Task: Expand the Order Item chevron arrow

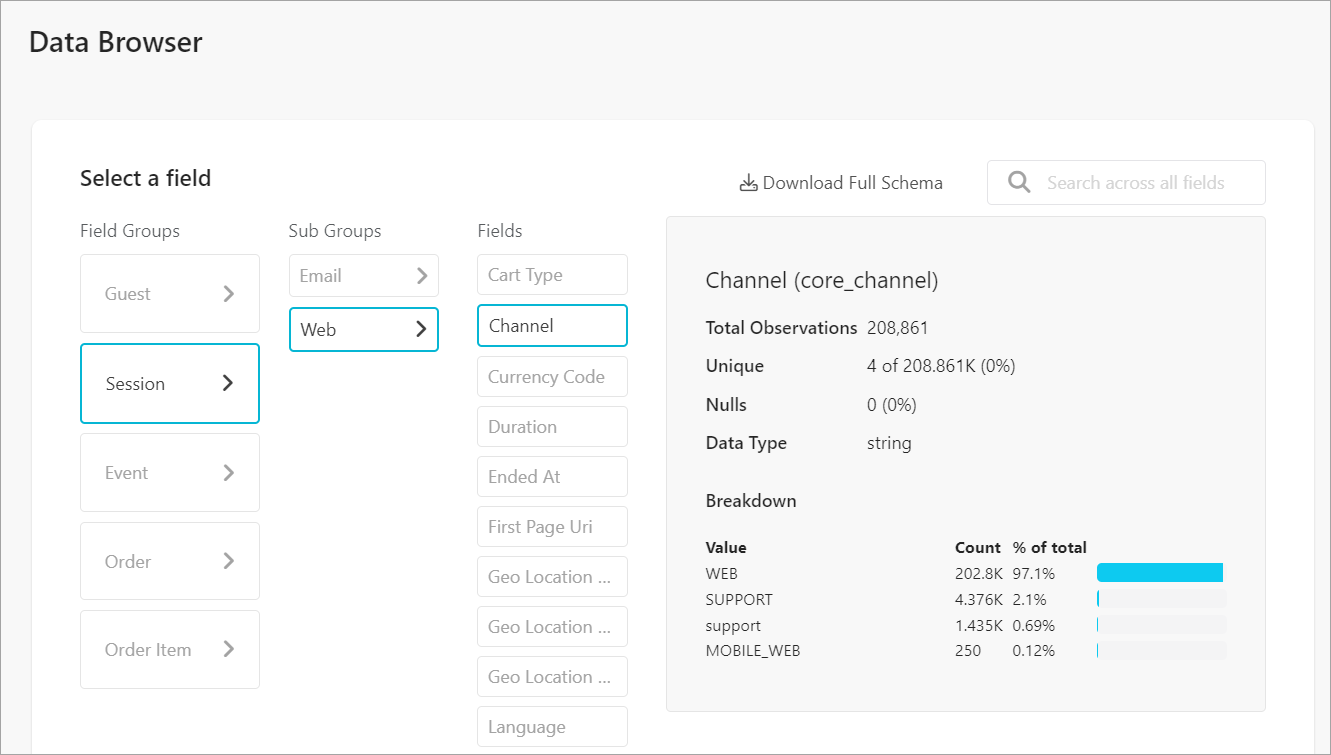Action: [x=228, y=649]
